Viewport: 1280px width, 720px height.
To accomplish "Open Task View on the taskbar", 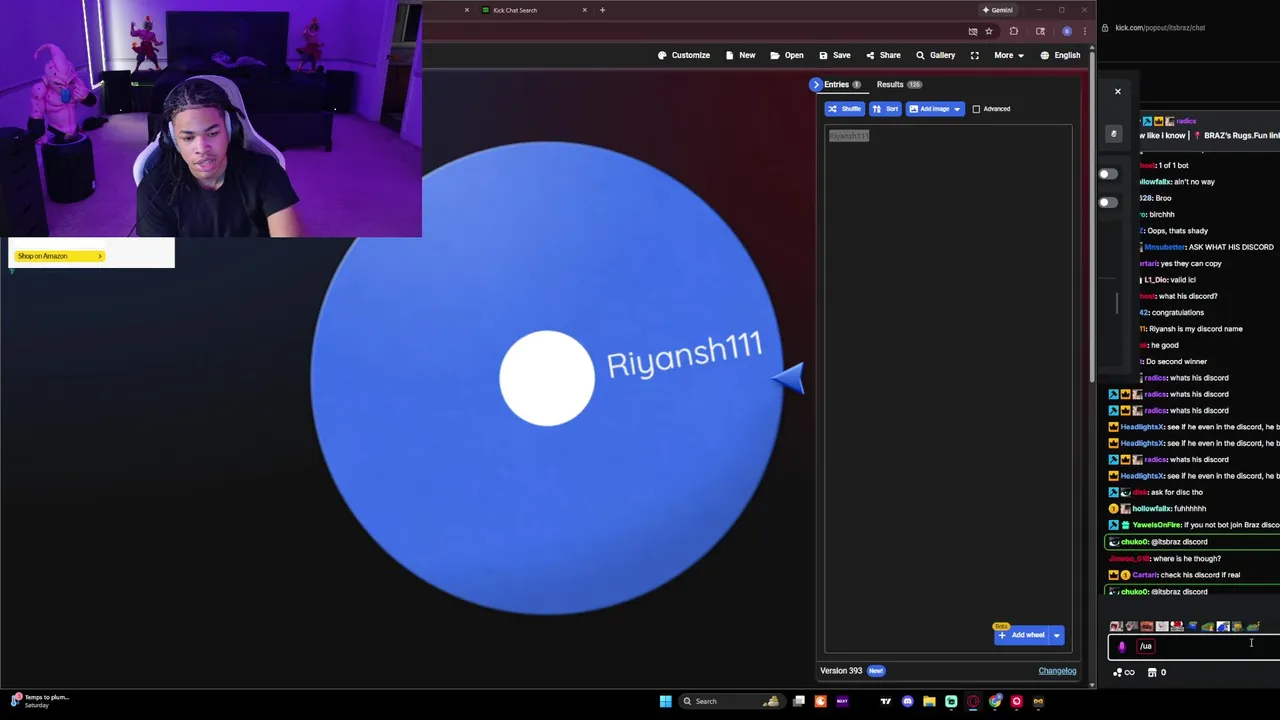I will pos(799,701).
